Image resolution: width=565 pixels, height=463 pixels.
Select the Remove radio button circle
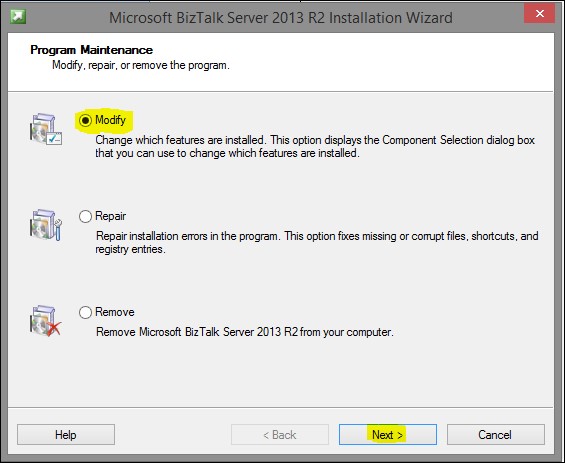coord(85,312)
